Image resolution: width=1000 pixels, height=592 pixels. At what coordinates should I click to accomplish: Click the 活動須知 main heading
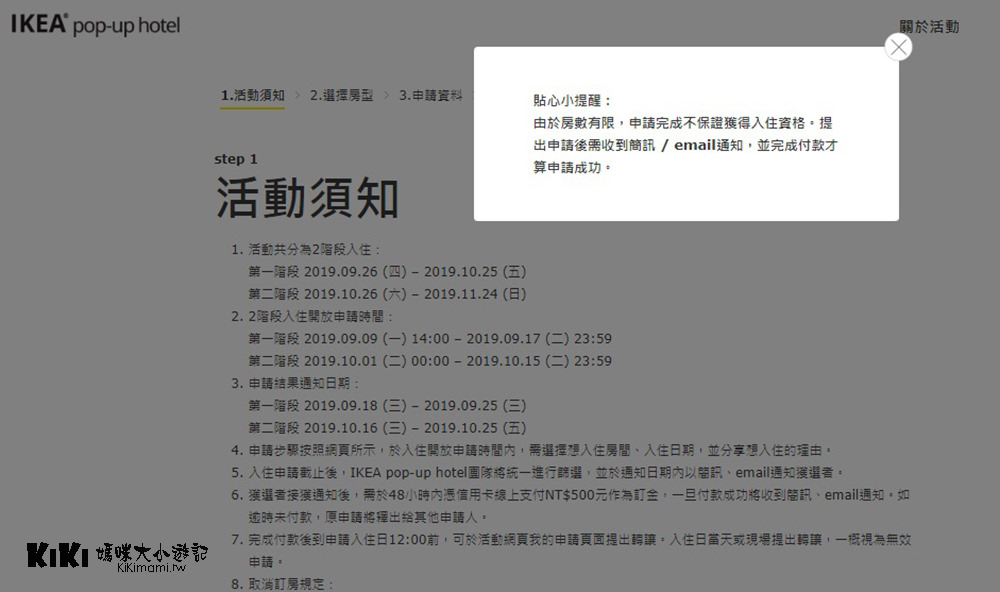307,198
